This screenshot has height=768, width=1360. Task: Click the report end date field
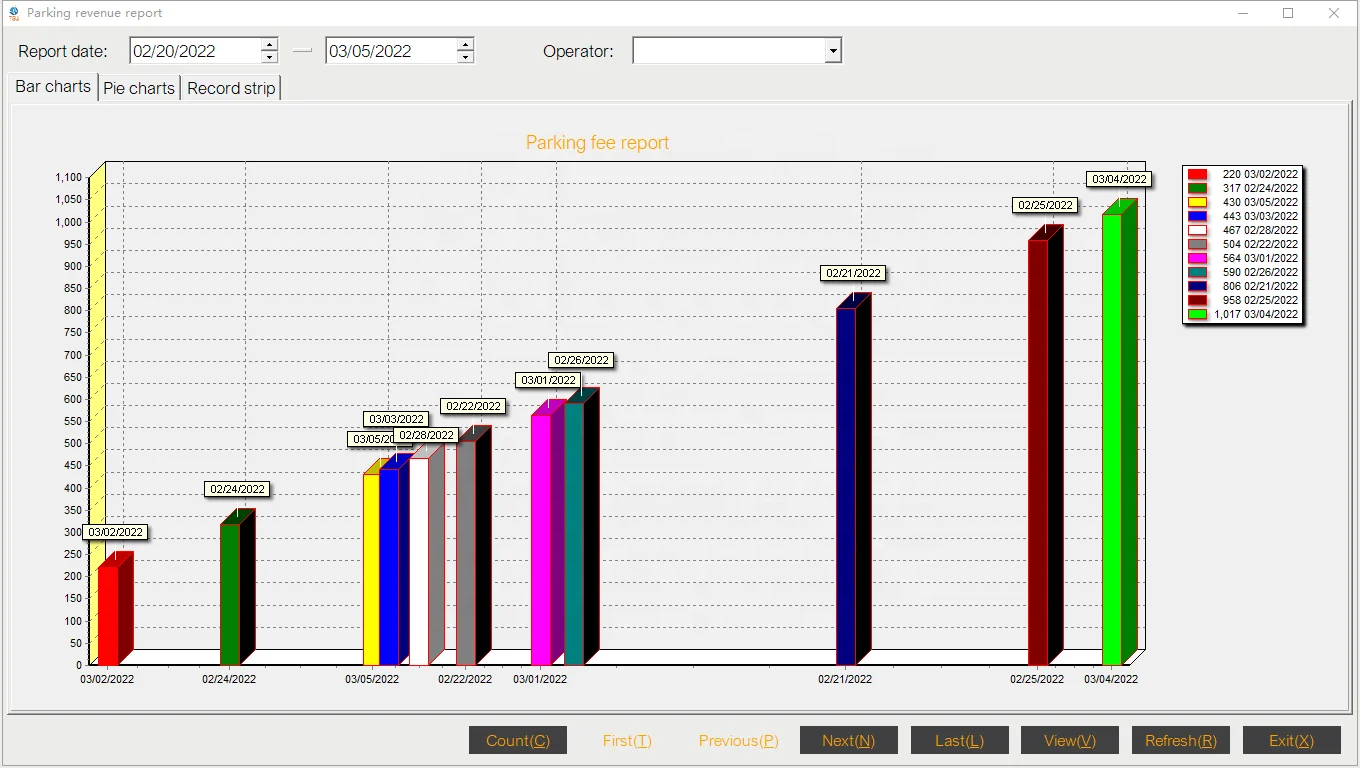(392, 51)
